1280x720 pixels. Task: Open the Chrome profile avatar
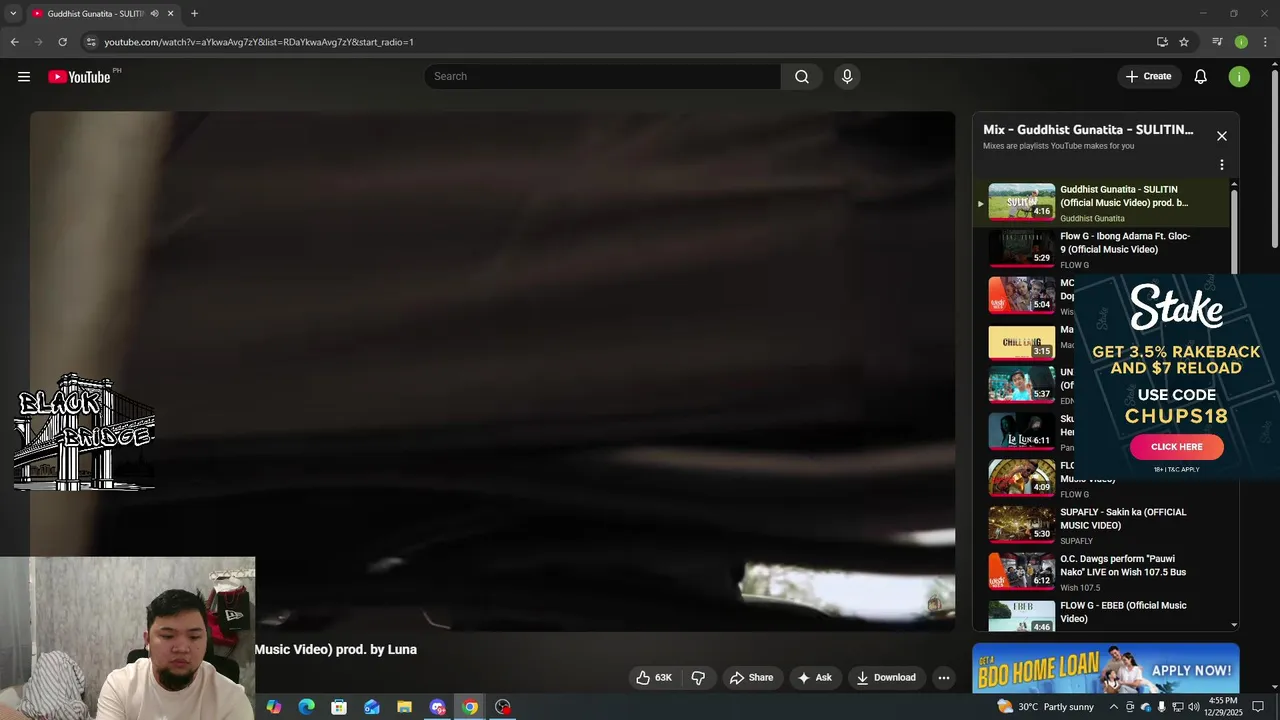pos(1241,42)
